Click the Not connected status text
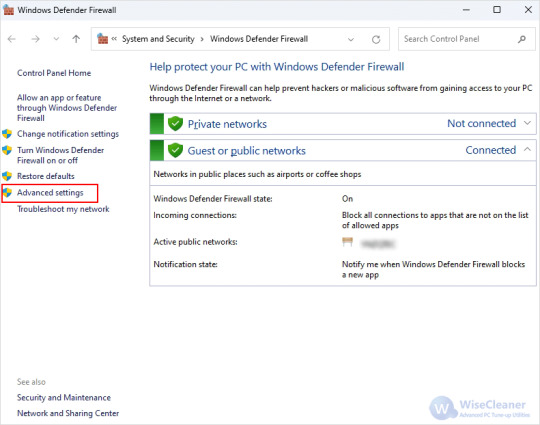Image resolution: width=540 pixels, height=425 pixels. (481, 123)
